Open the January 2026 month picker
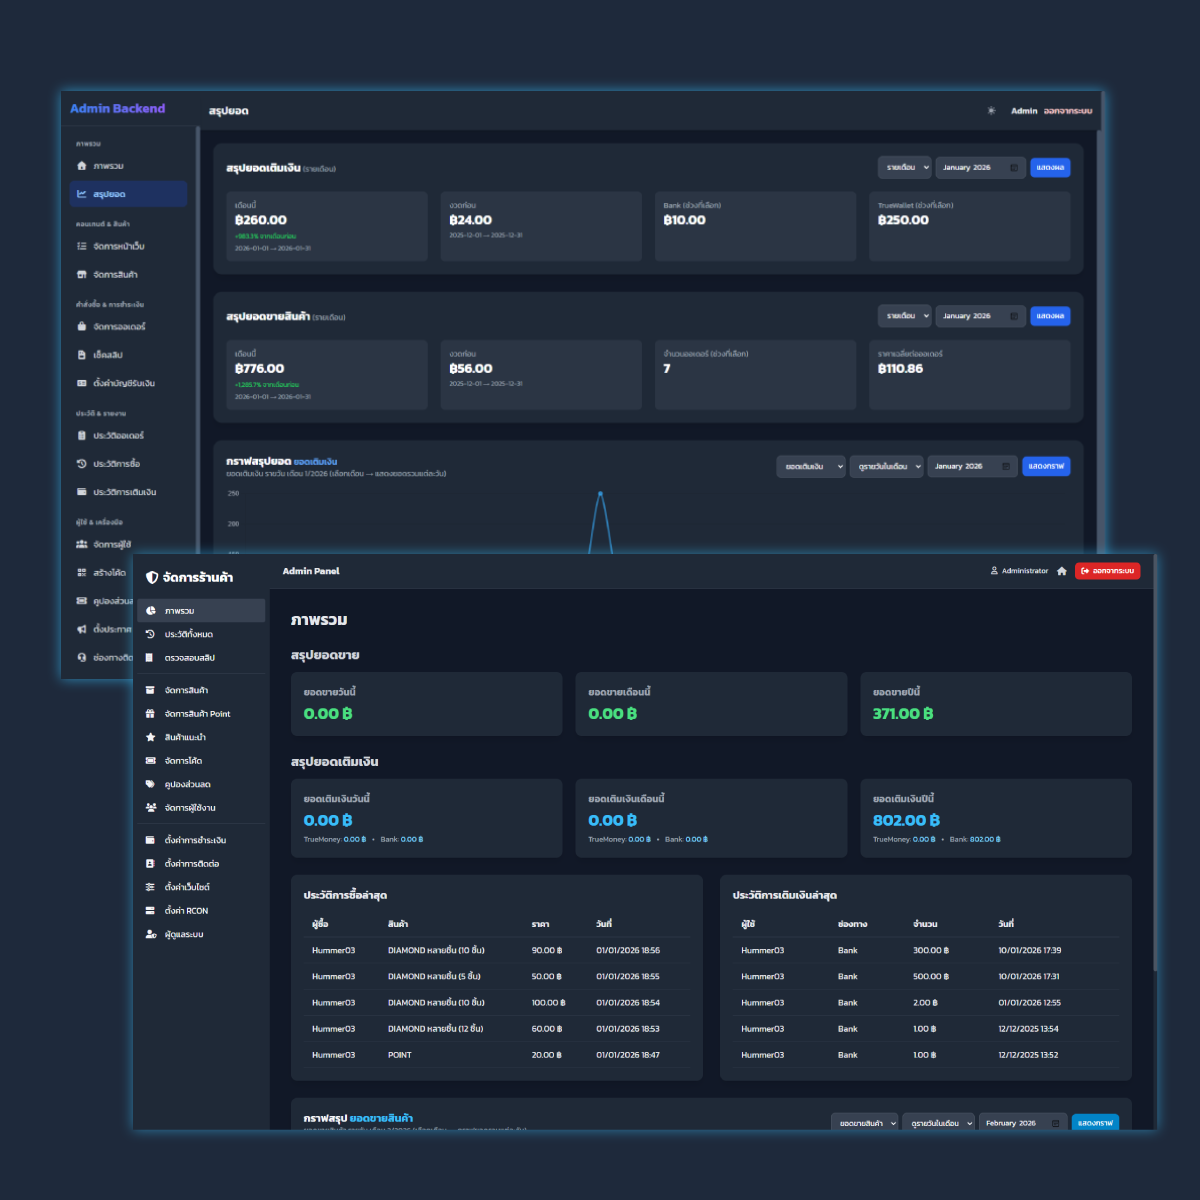1200x1200 pixels. [x=978, y=167]
